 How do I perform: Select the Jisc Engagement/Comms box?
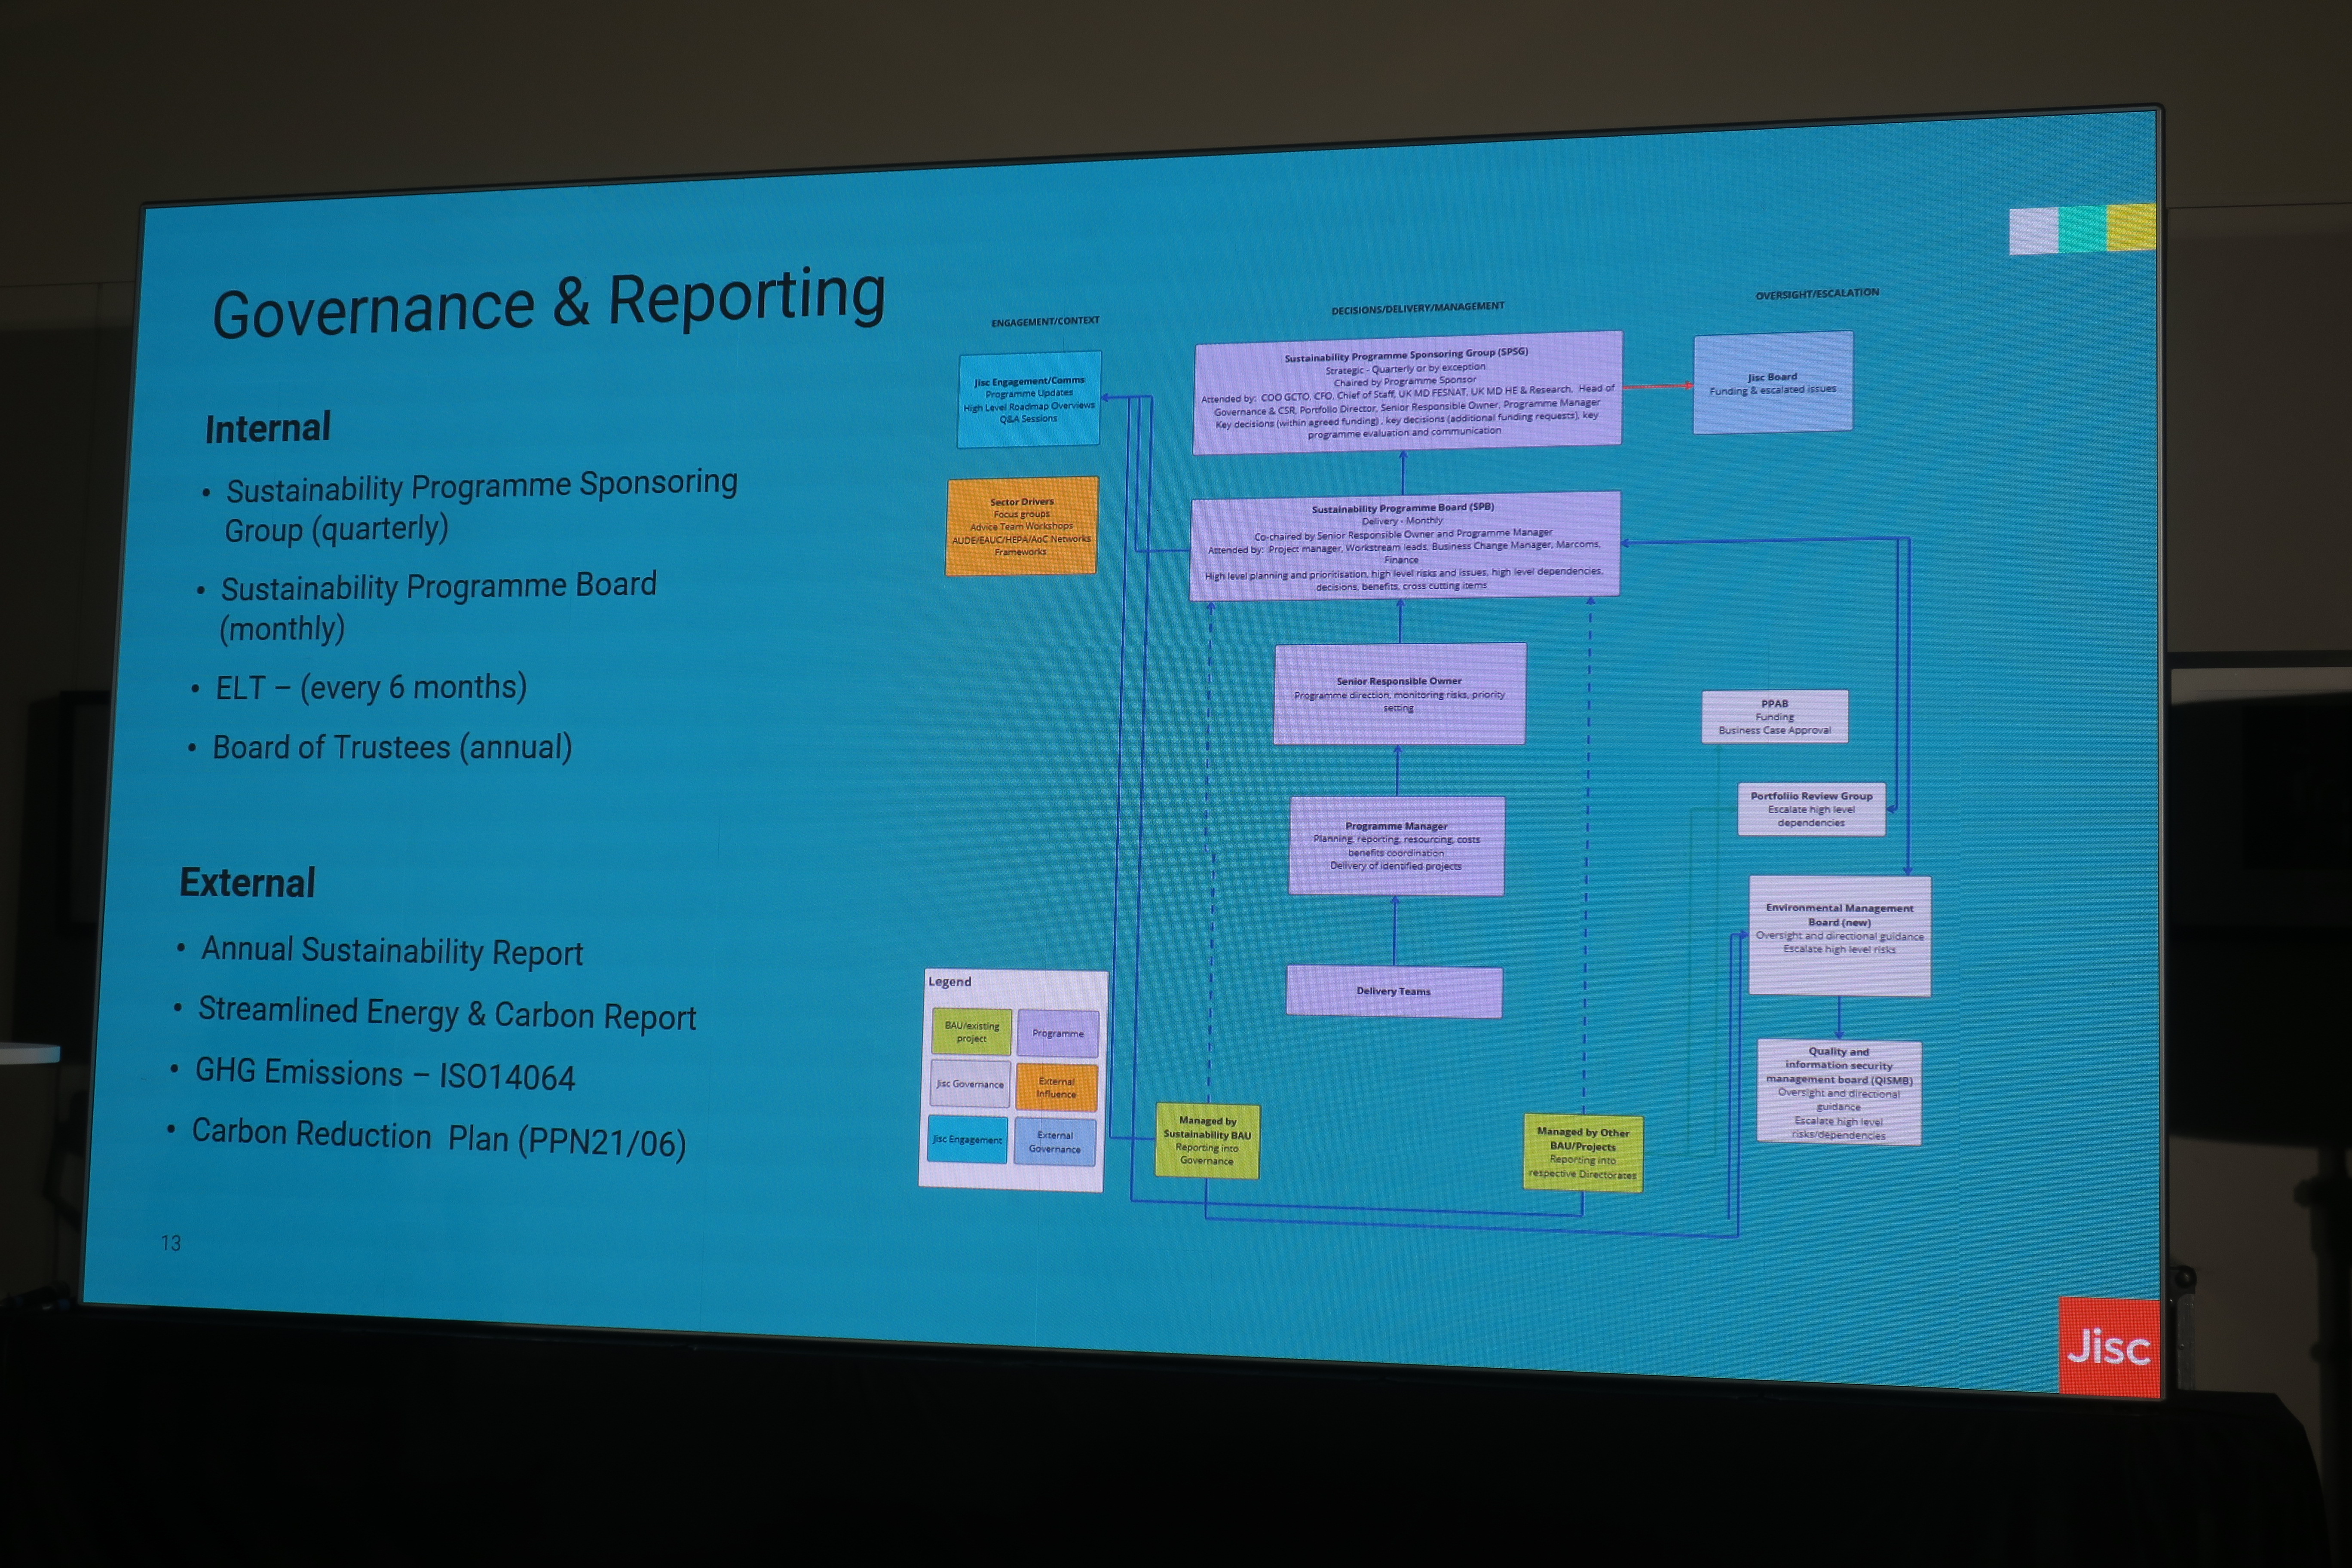coord(1029,399)
